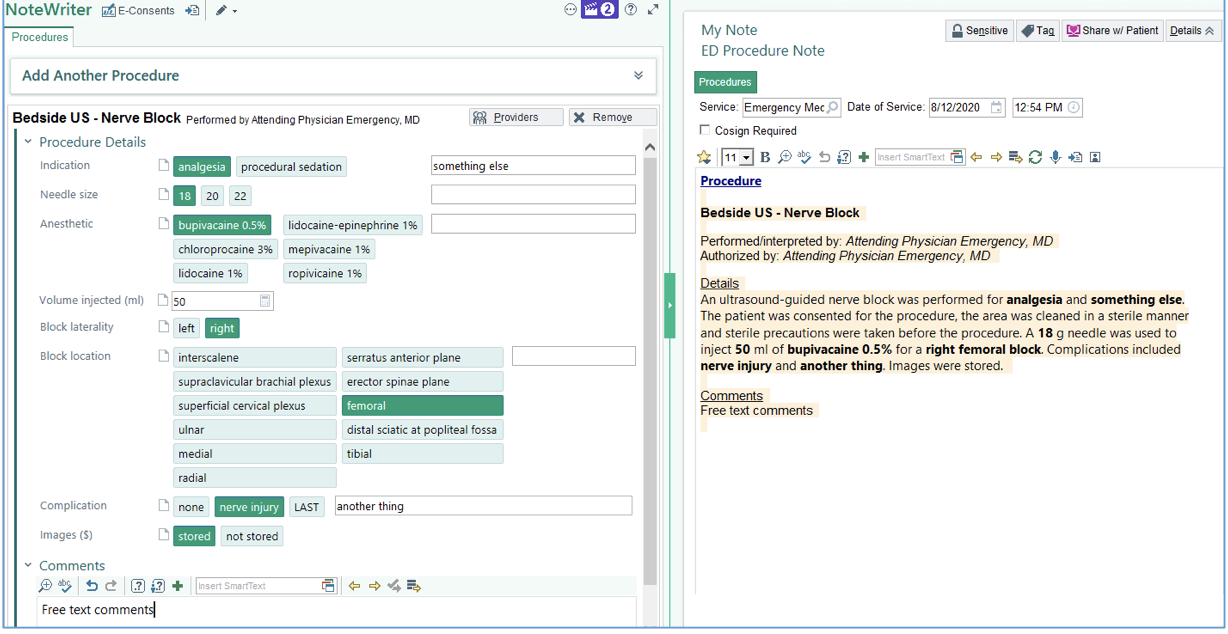This screenshot has height=634, width=1228.
Task: Click the note icon beside Anesthetic row
Action: tap(163, 223)
